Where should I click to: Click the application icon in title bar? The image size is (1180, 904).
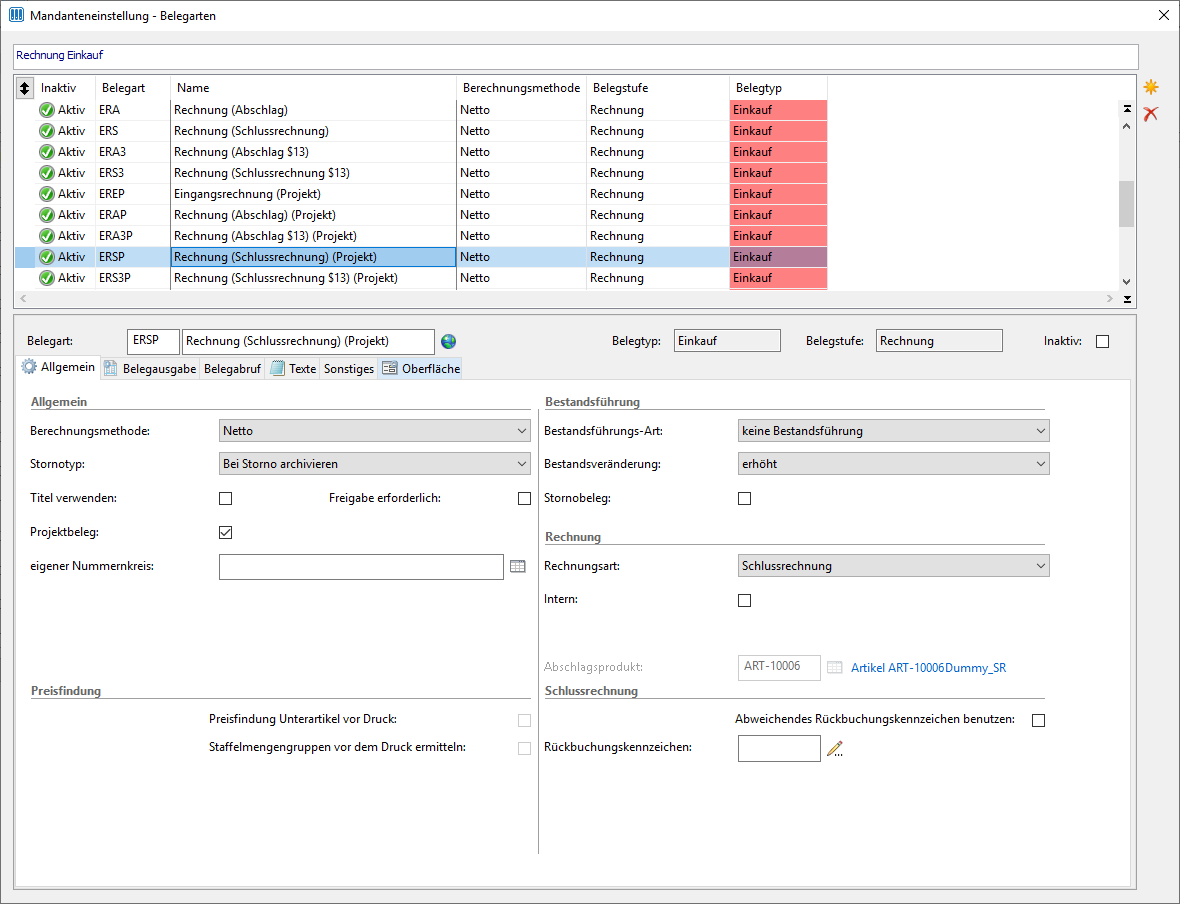click(16, 15)
